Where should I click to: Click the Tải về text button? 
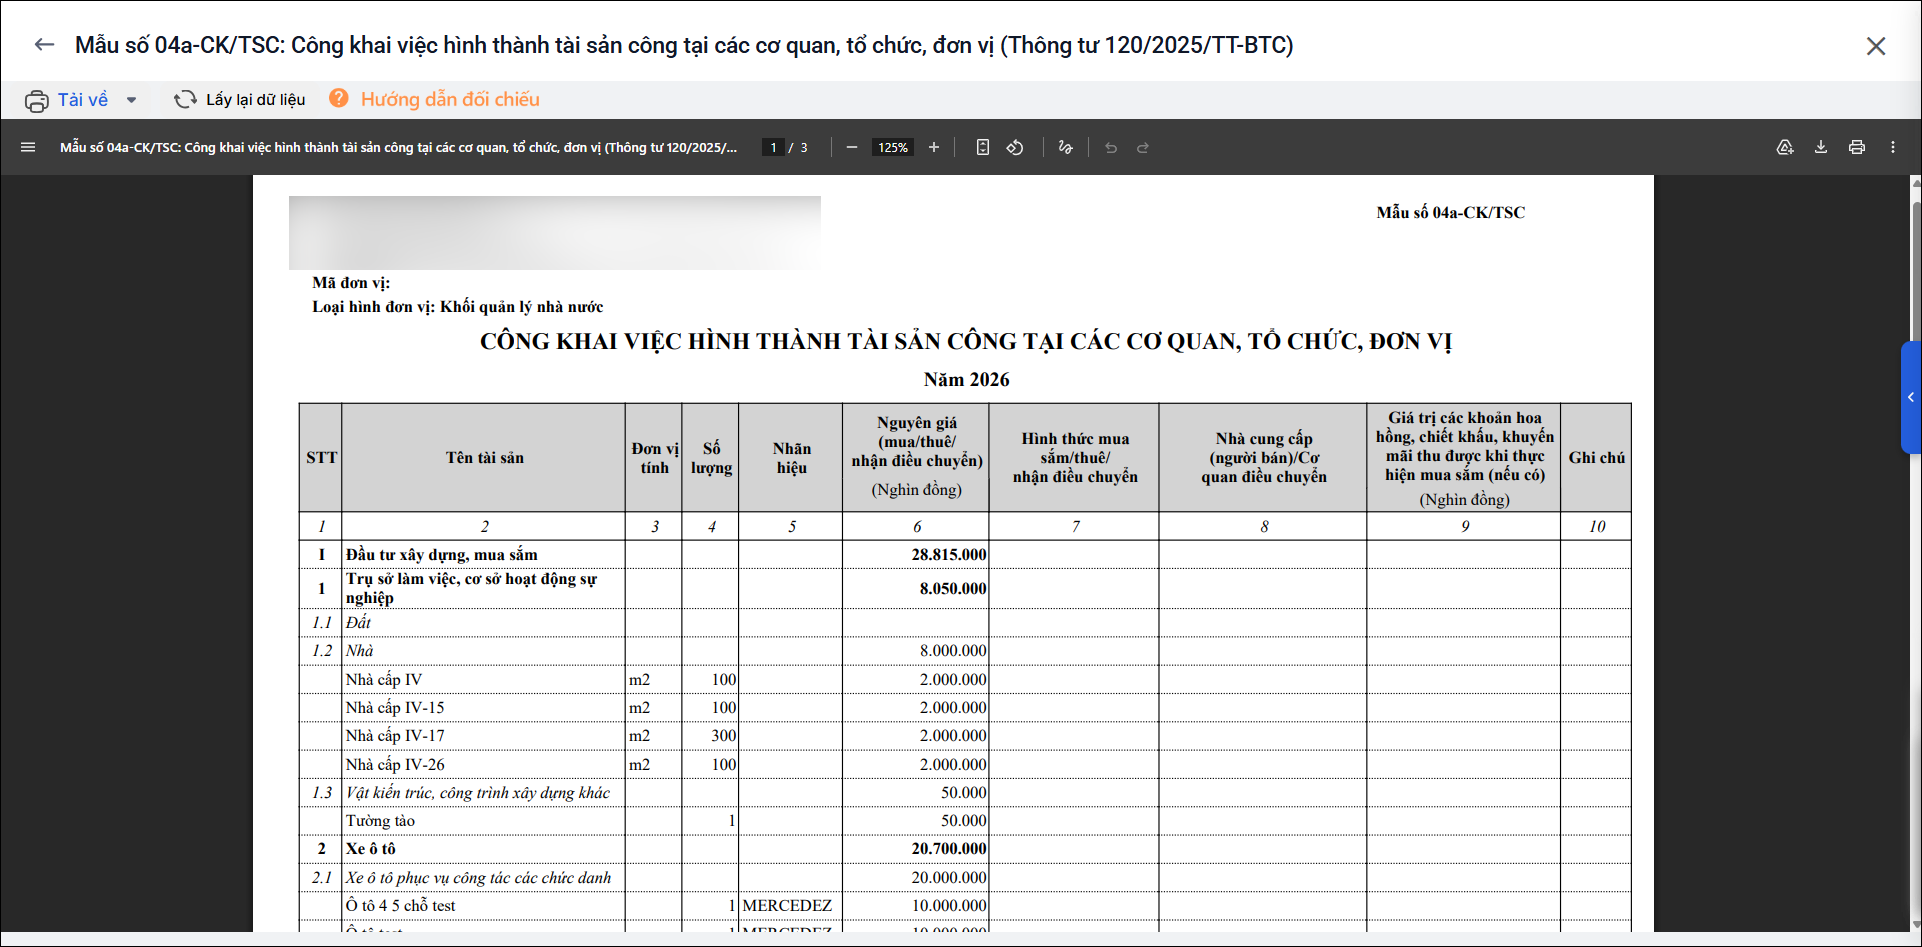tap(83, 99)
